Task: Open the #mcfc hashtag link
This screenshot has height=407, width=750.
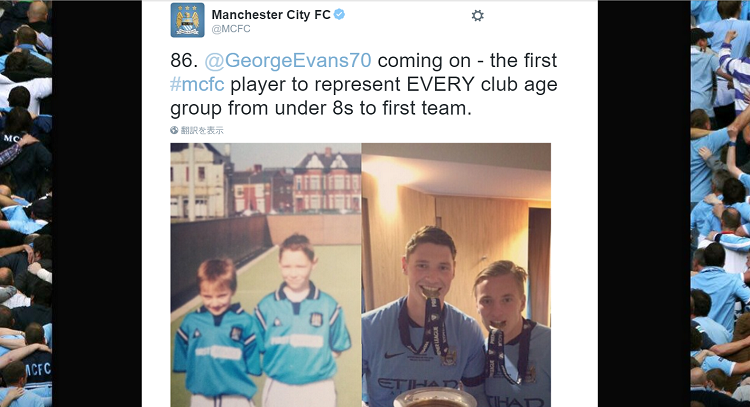Action: coord(197,85)
